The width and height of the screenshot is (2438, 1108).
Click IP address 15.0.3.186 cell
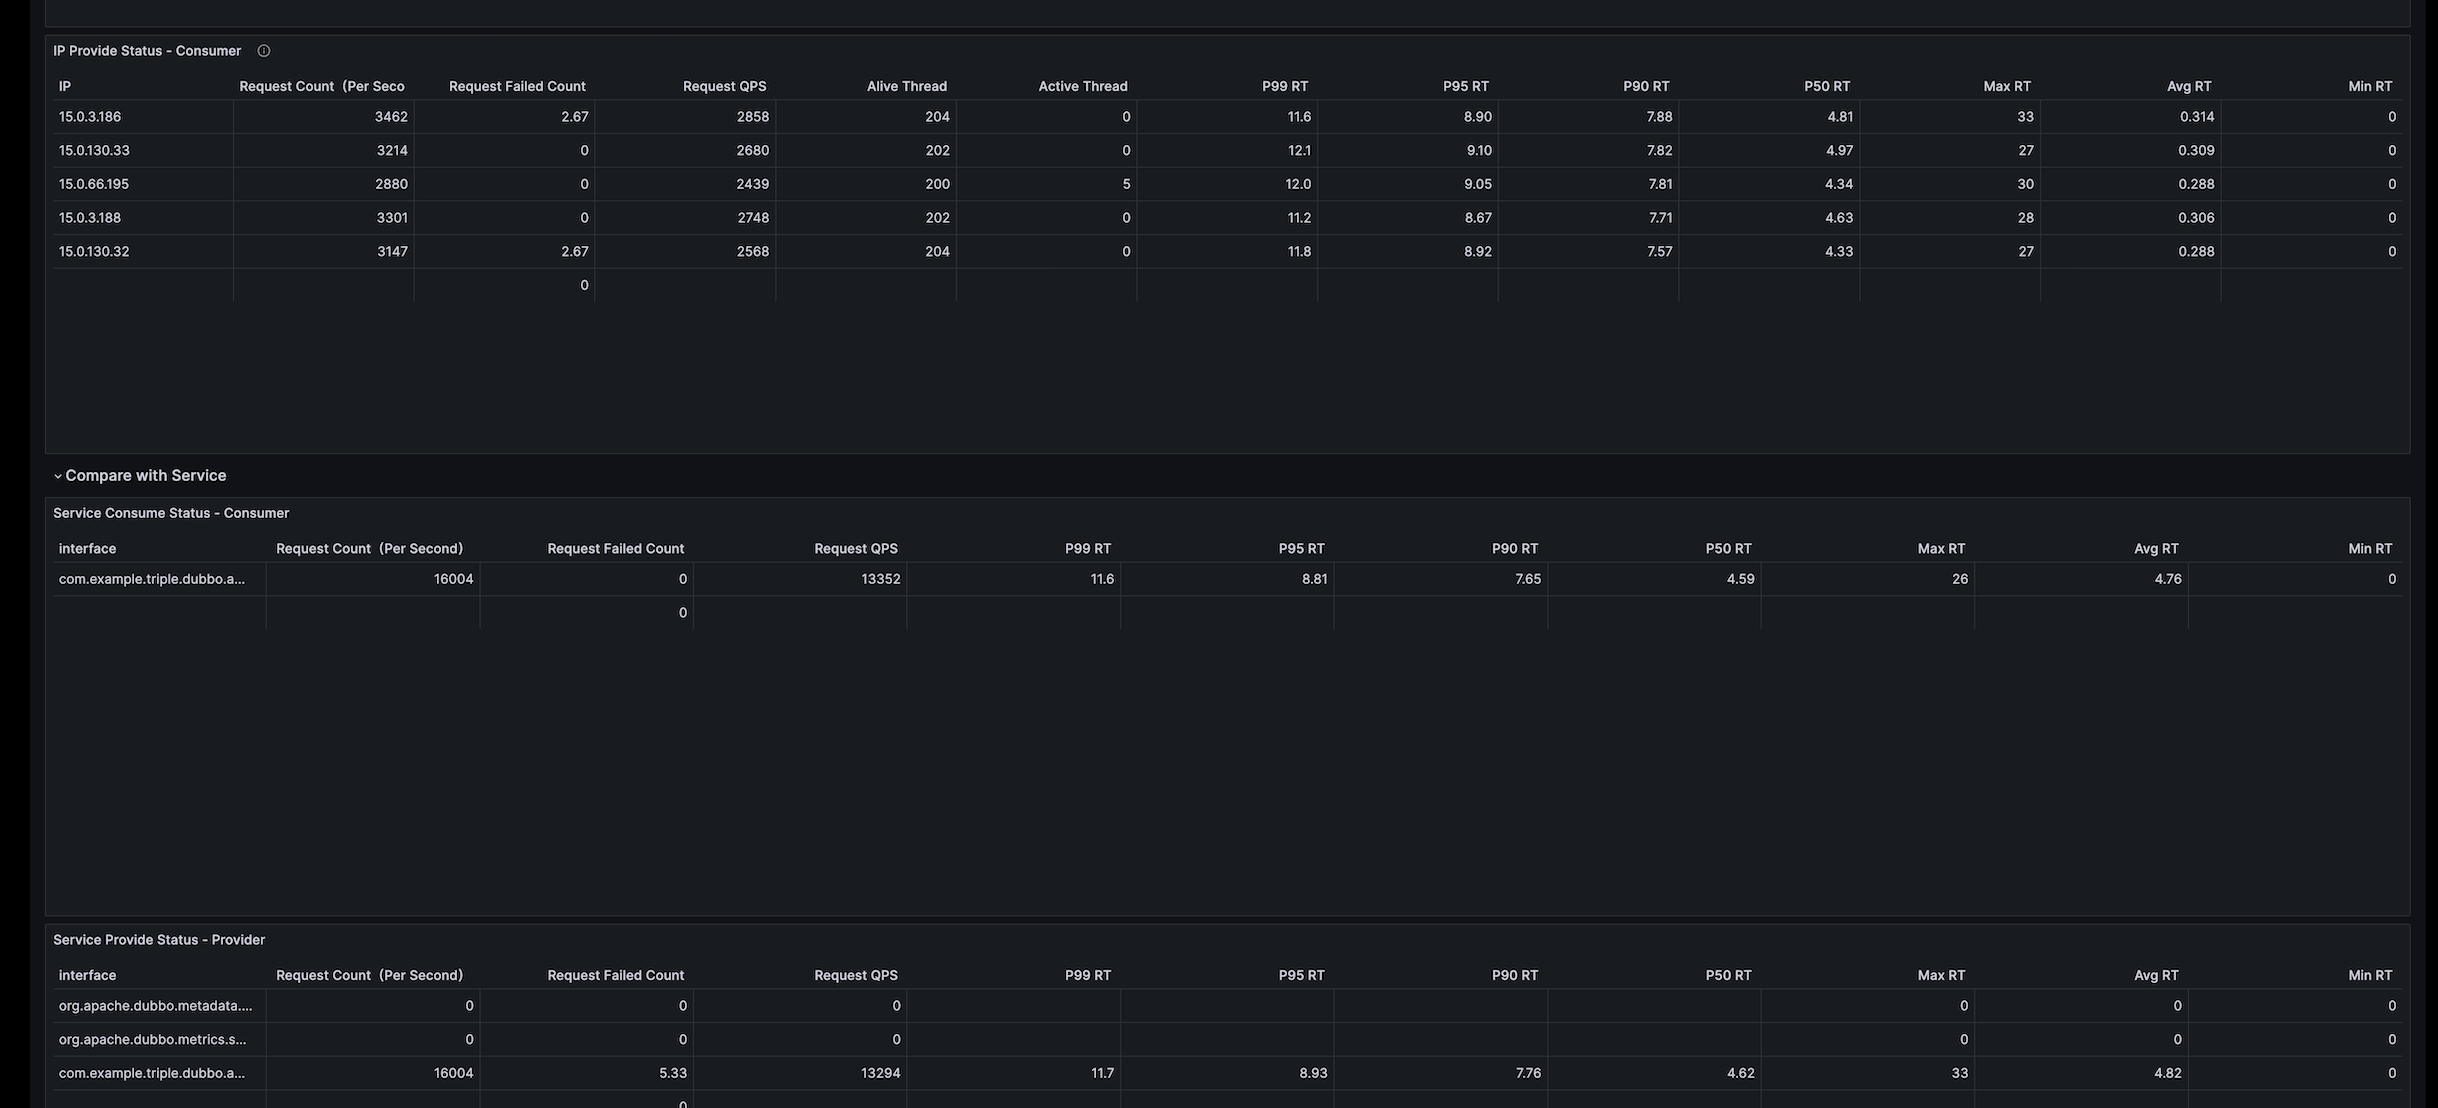coord(90,117)
